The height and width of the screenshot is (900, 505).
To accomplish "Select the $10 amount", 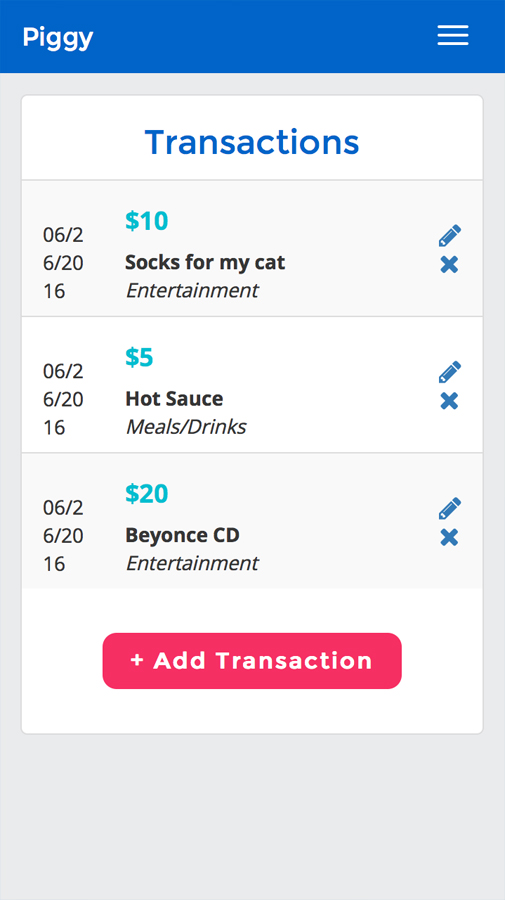I will (147, 221).
